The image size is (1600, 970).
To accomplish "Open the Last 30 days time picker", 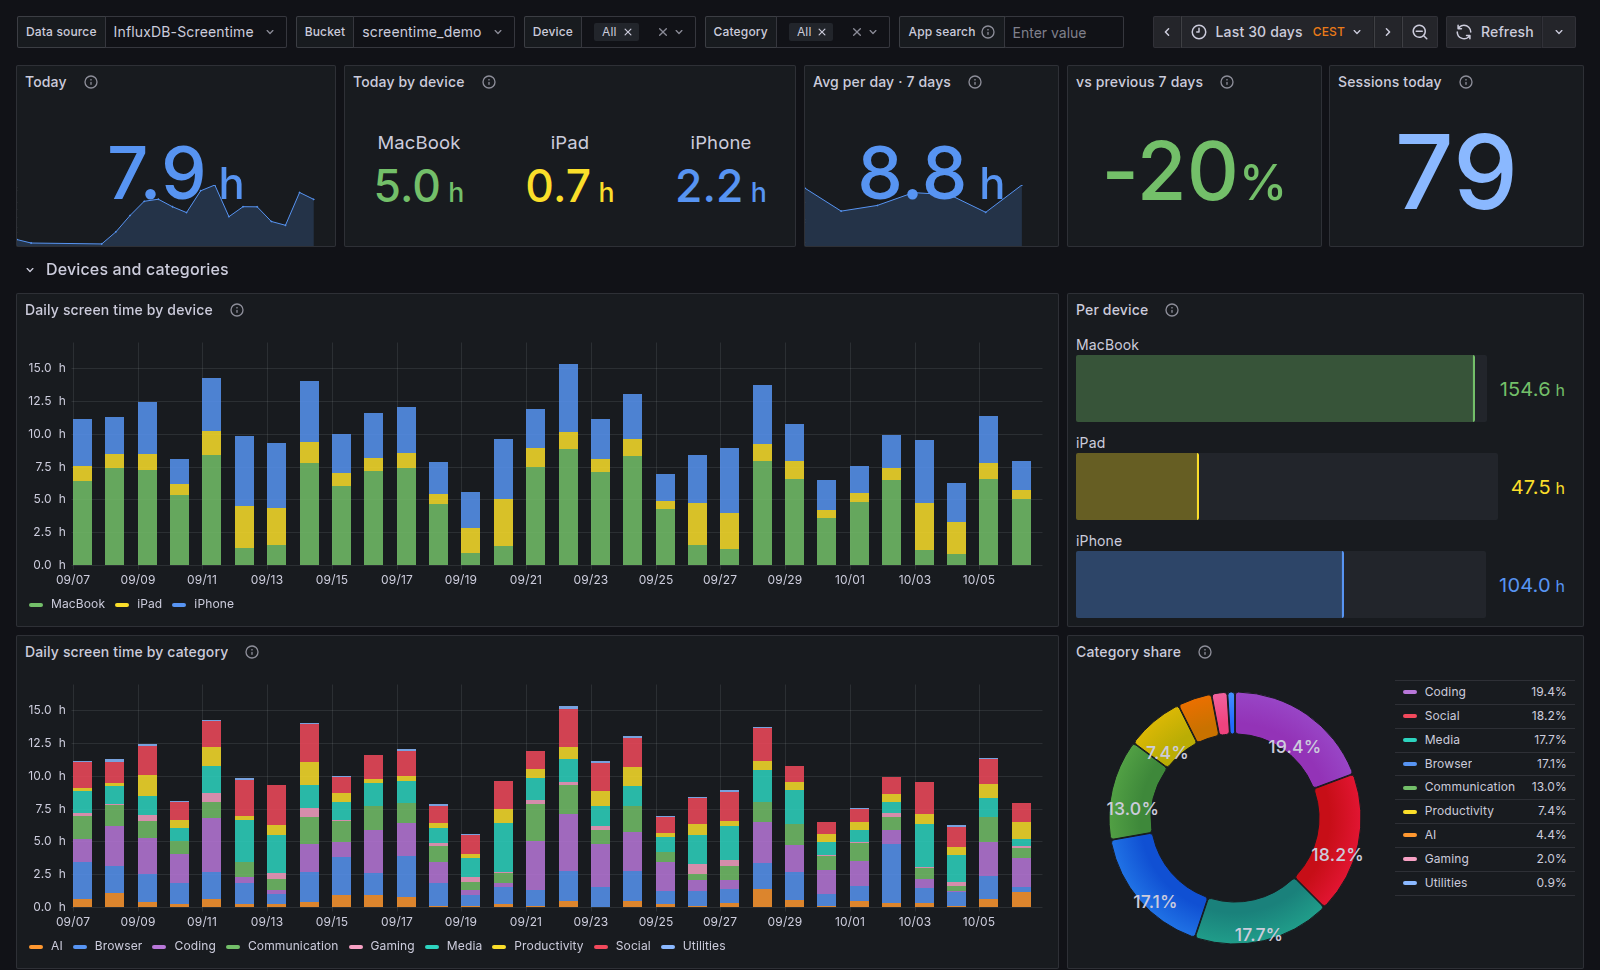I will coord(1277,32).
